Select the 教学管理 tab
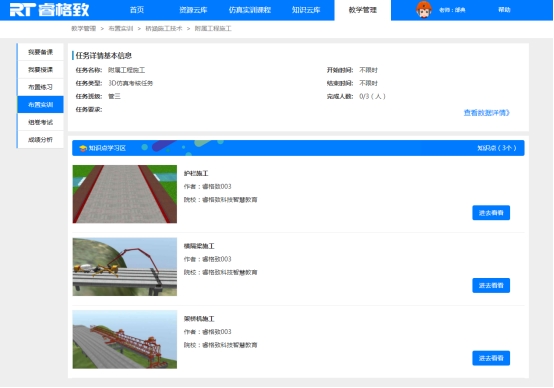This screenshot has width=554, height=388. click(363, 10)
